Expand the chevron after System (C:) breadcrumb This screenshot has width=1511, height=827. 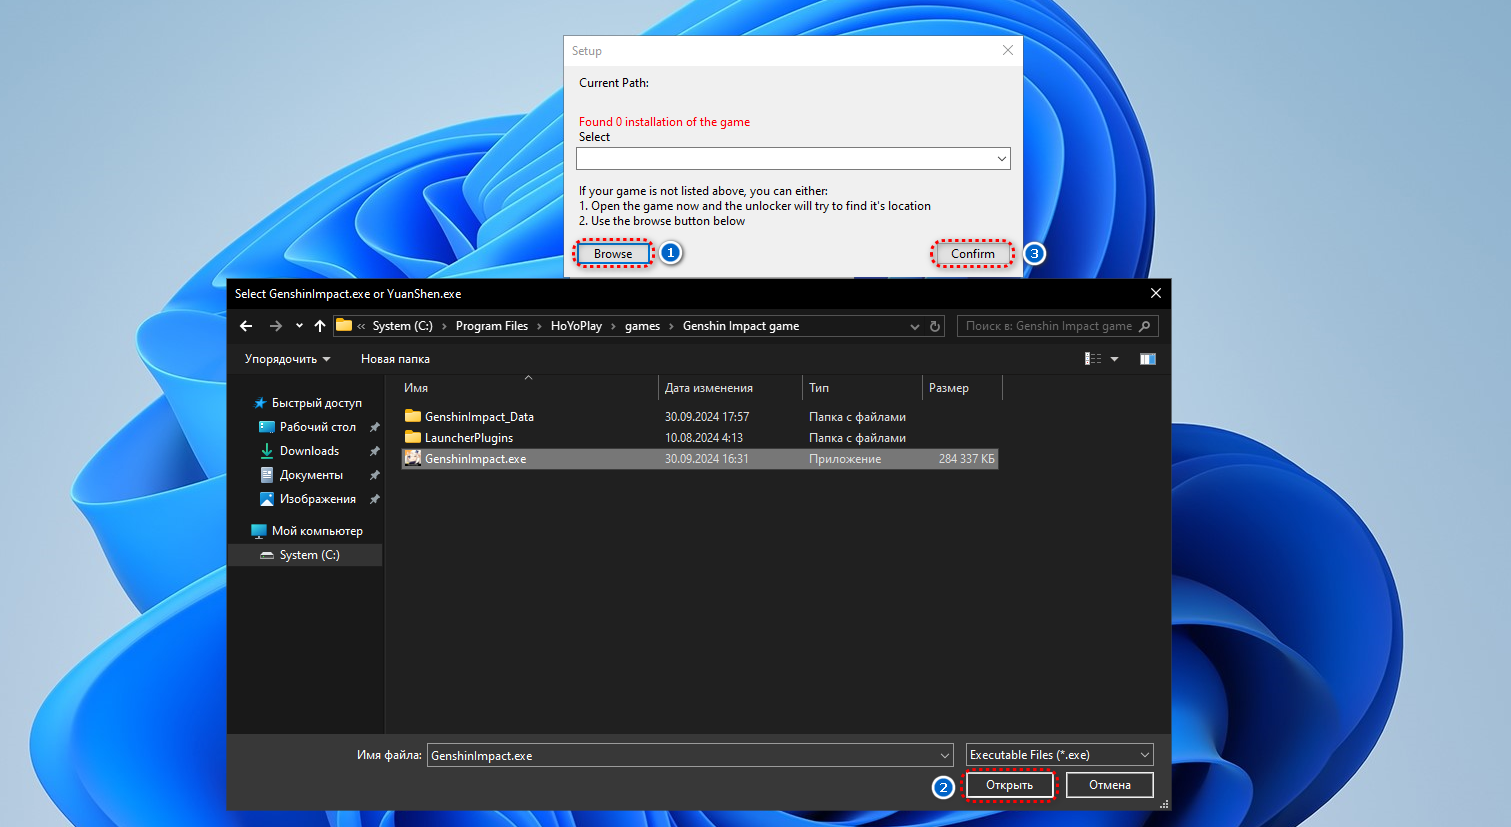(444, 326)
